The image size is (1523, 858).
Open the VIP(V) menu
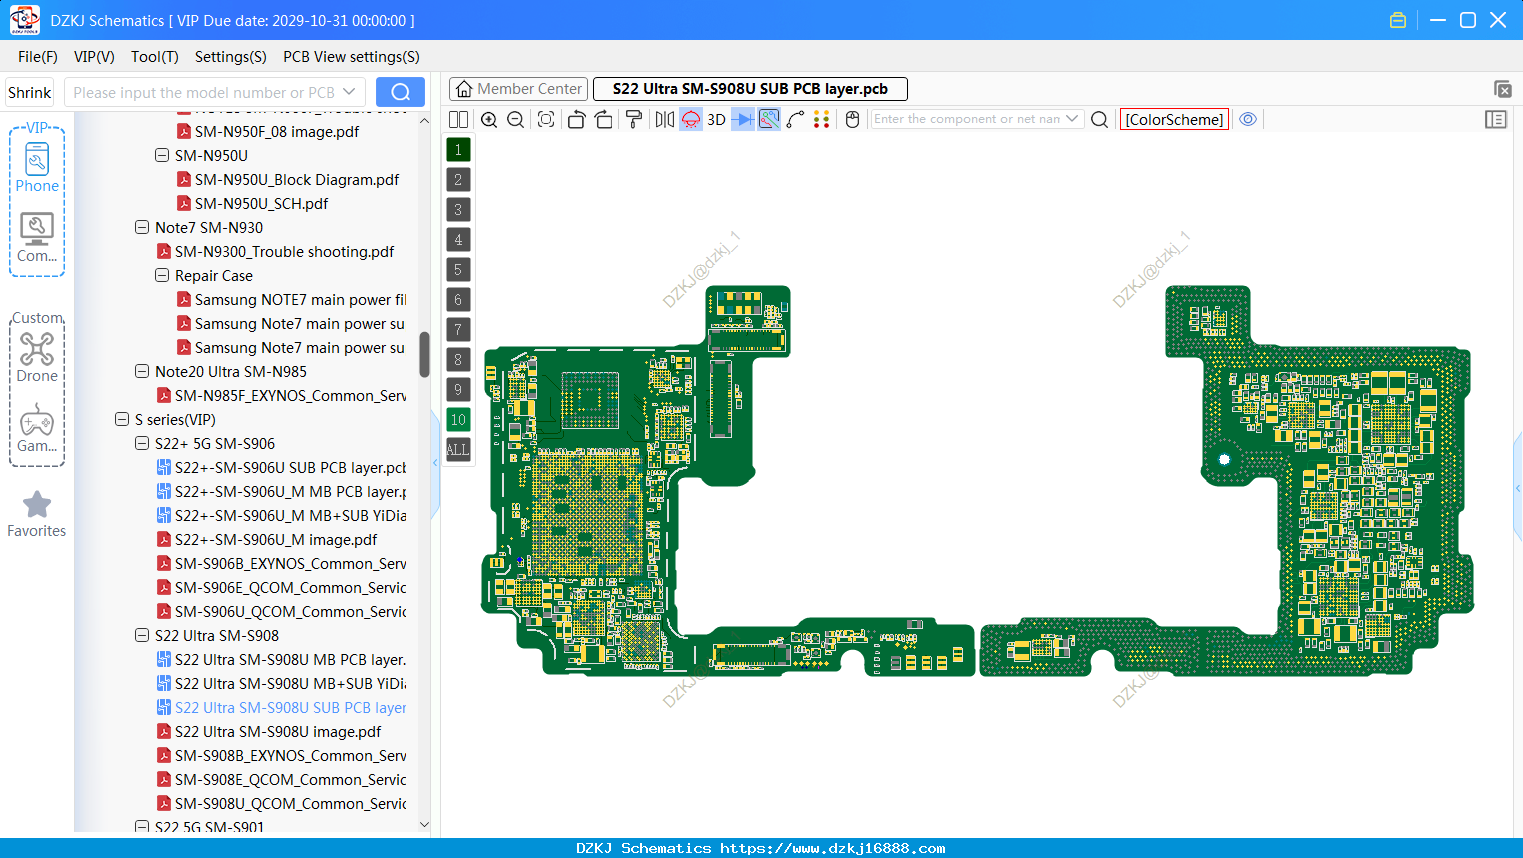[94, 57]
